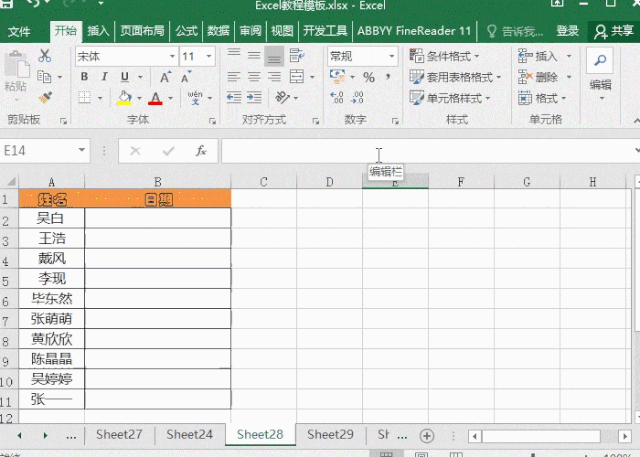The width and height of the screenshot is (640, 457).
Task: Switch to the 公式 tab
Action: pos(186,31)
